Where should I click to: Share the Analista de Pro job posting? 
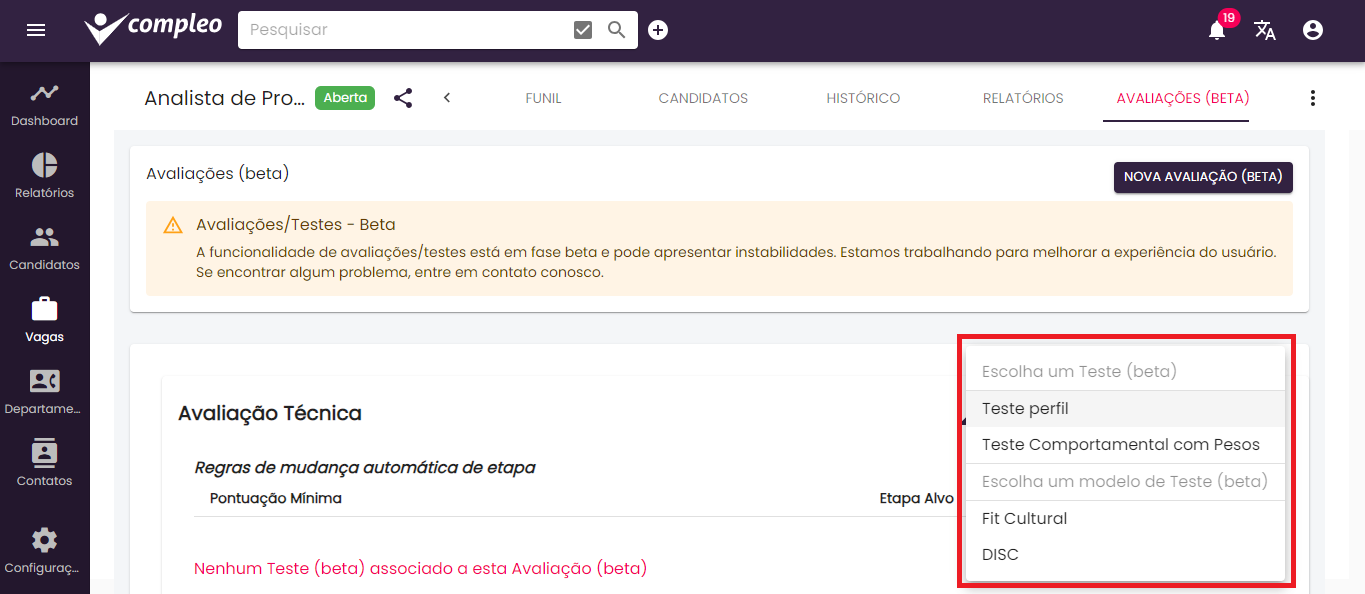(403, 98)
